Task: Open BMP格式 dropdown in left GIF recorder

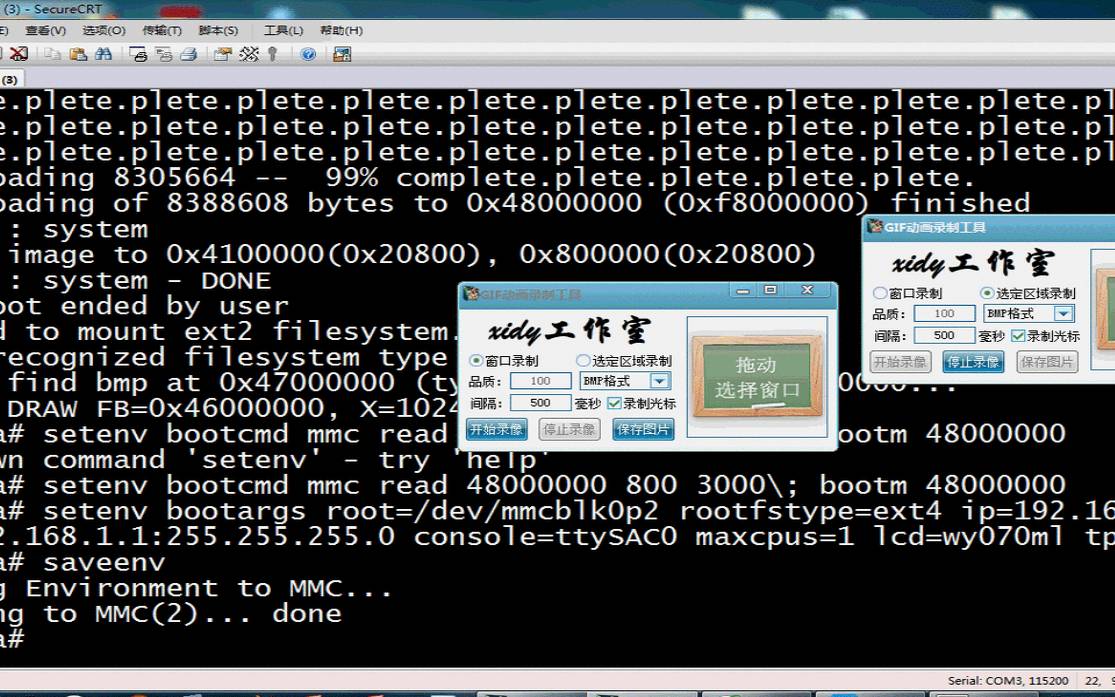Action: (659, 381)
